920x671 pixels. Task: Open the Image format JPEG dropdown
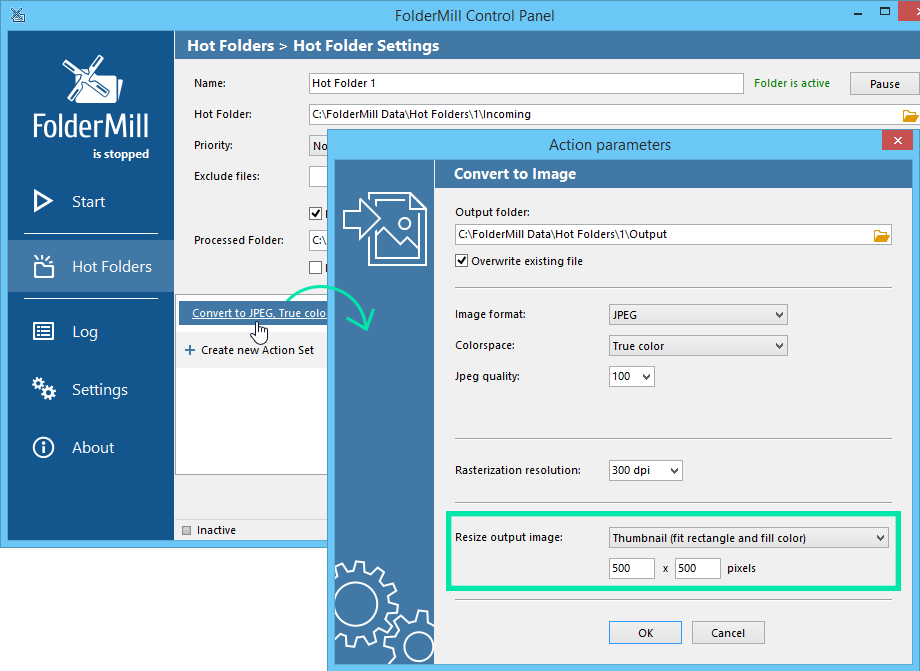pos(698,314)
